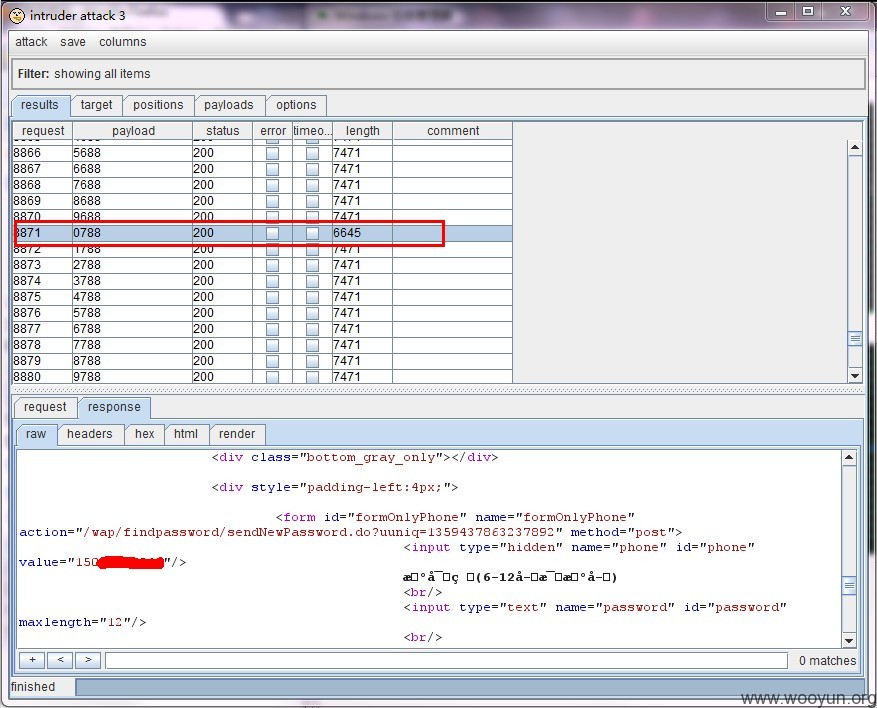Select payload cell 3788
This screenshot has height=708, width=877.
[133, 281]
